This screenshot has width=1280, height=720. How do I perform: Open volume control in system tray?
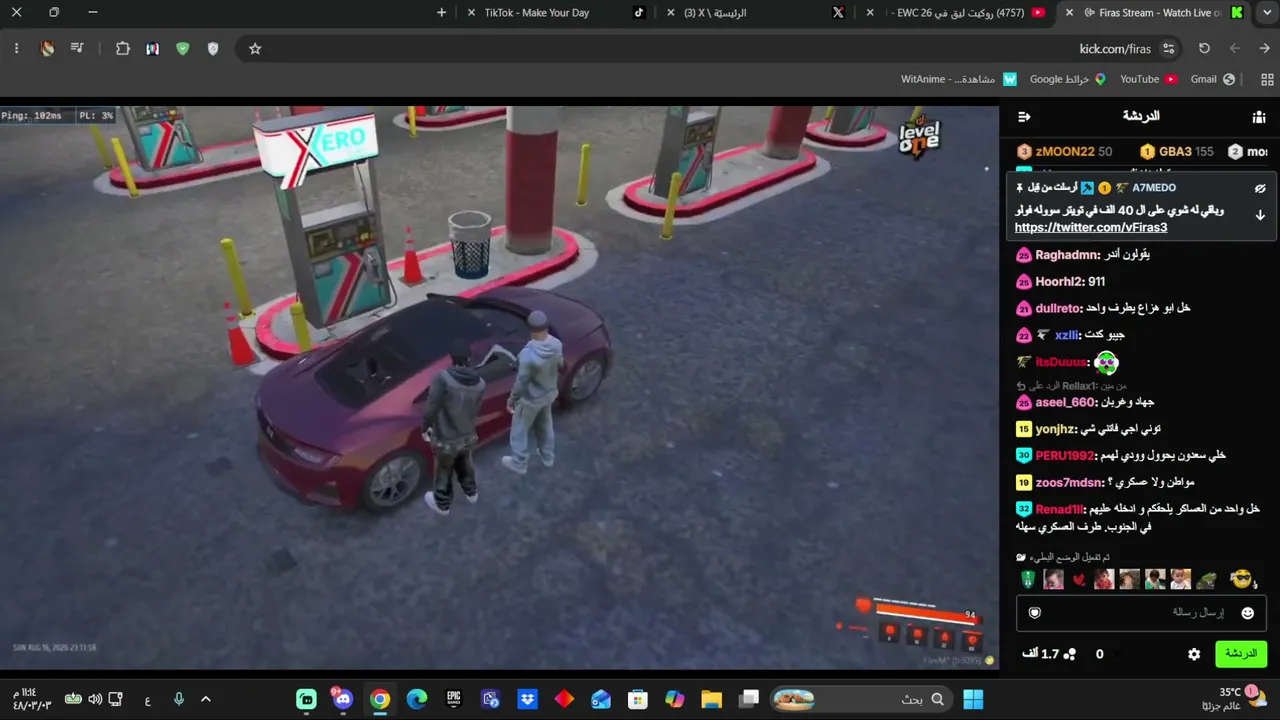point(95,699)
